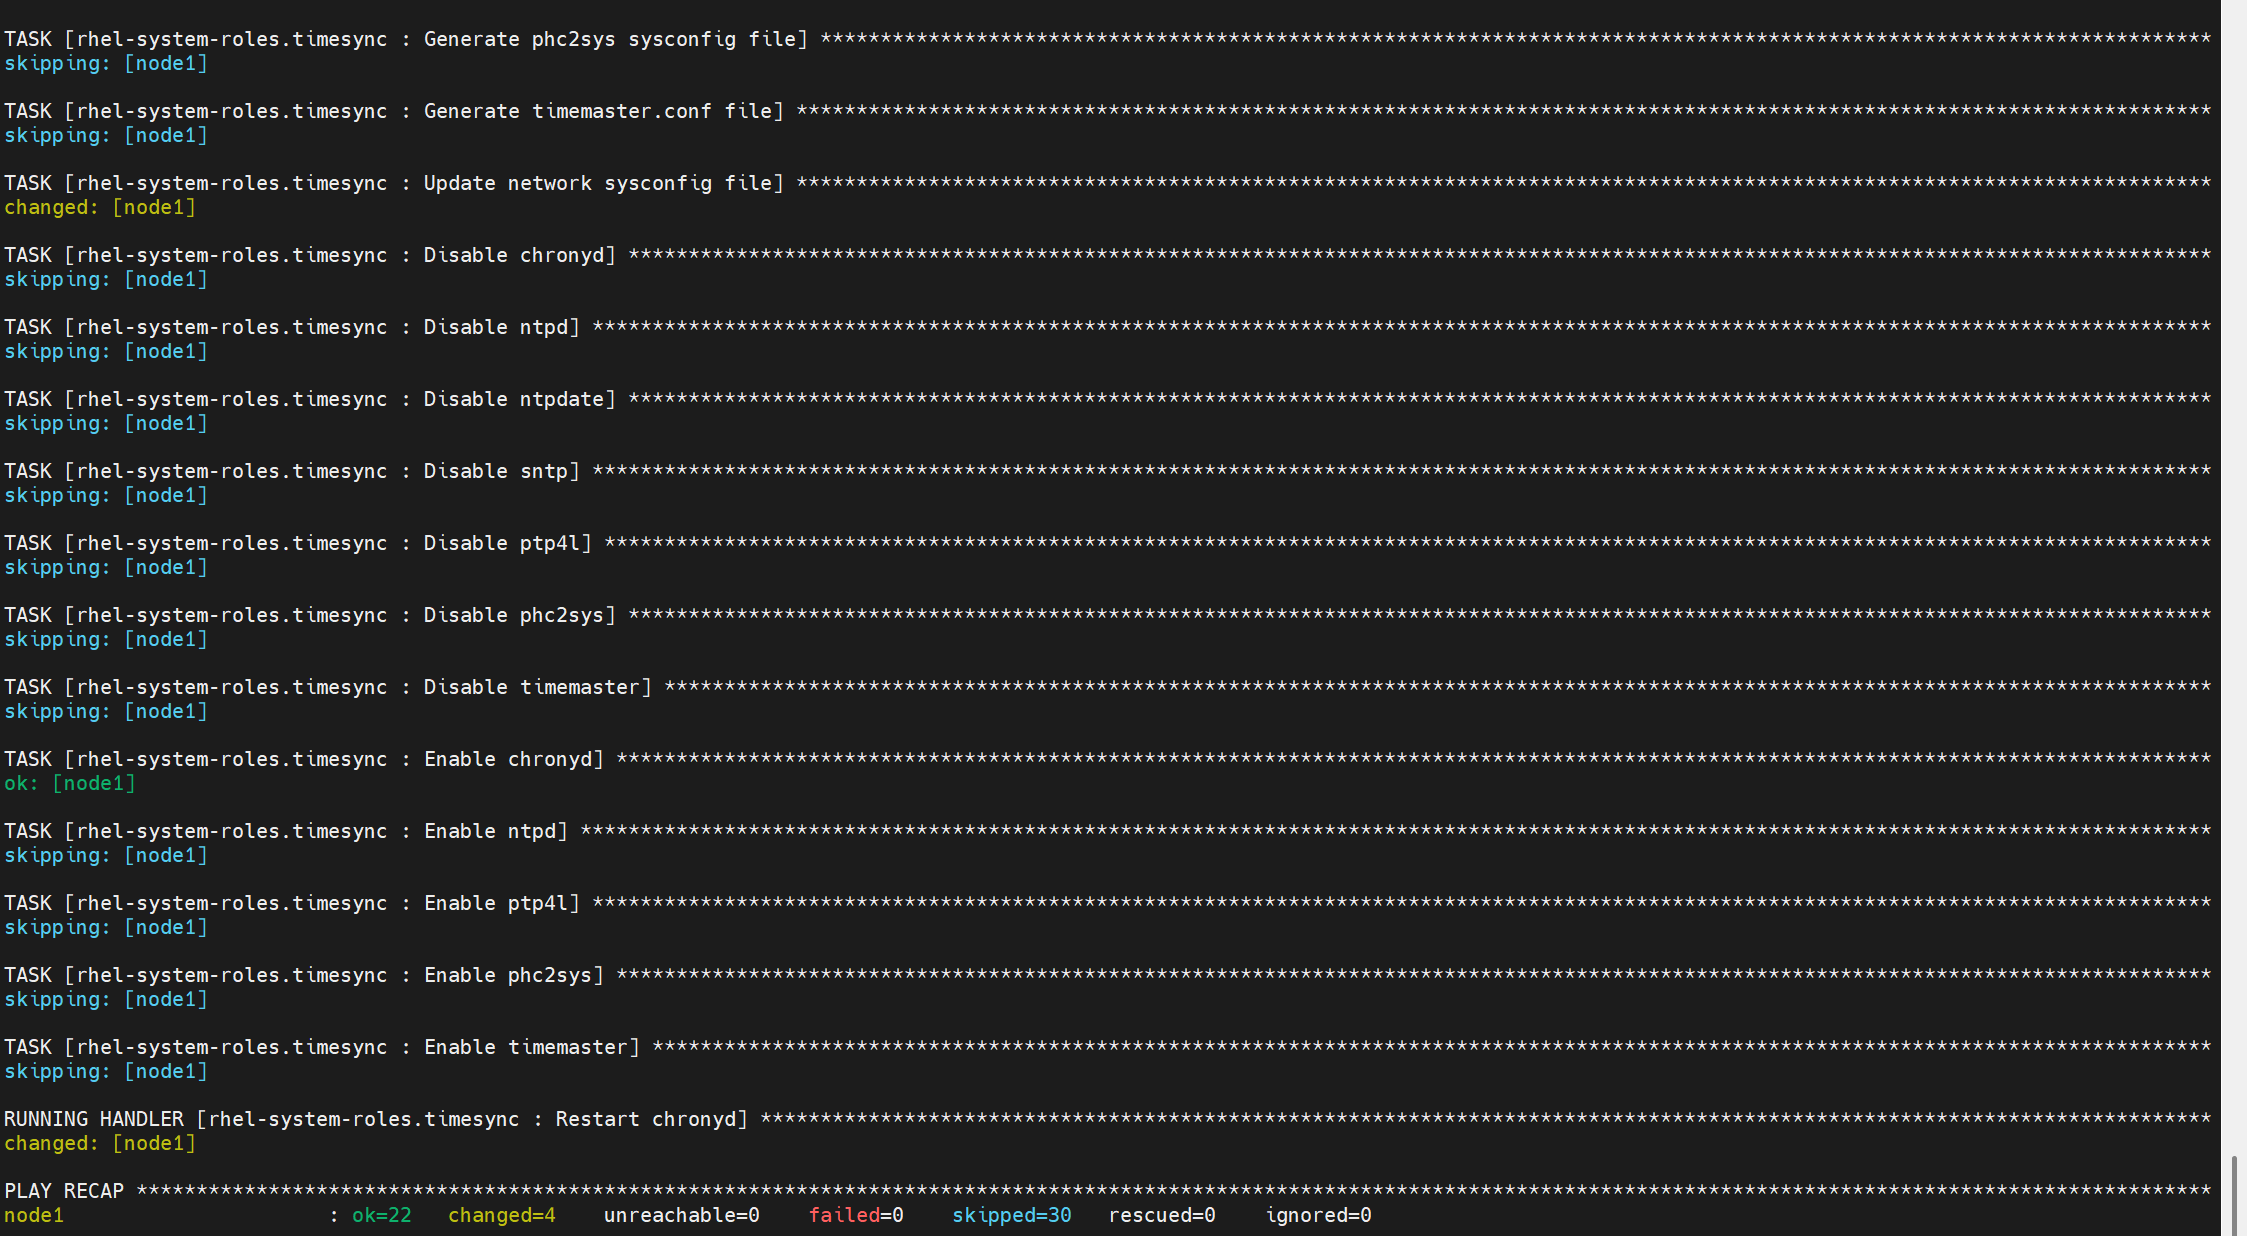Click the 'Disable sntp' task line
The height and width of the screenshot is (1236, 2247).
(x=1108, y=471)
